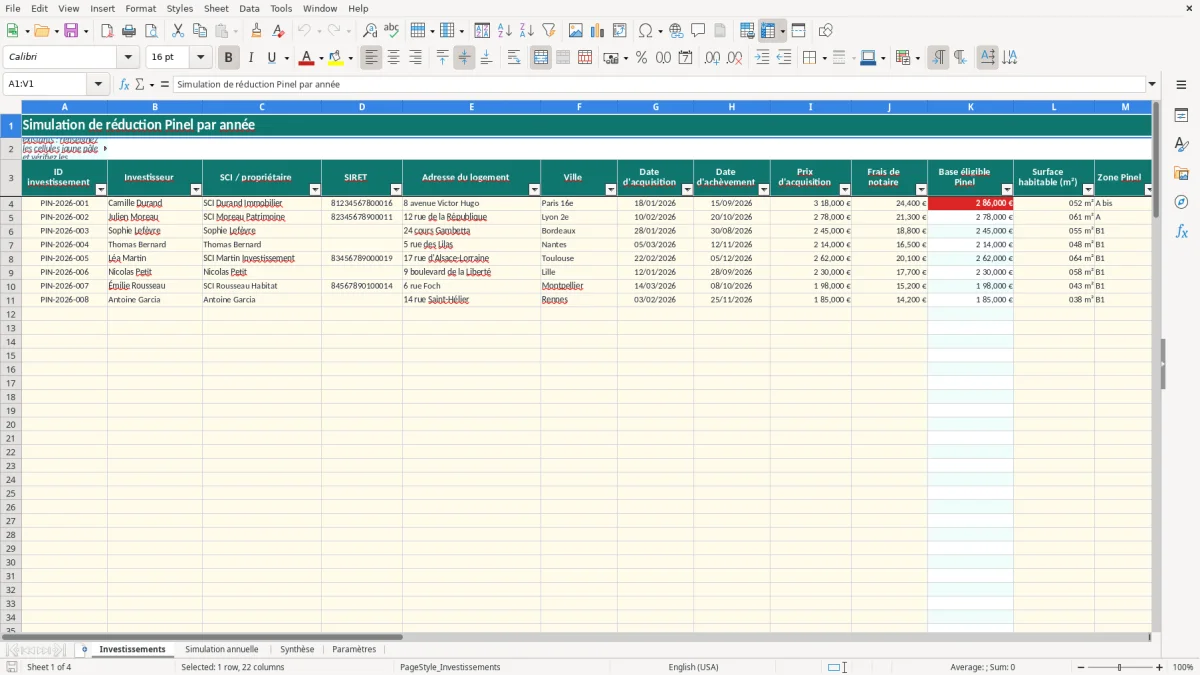Align text right

point(416,58)
